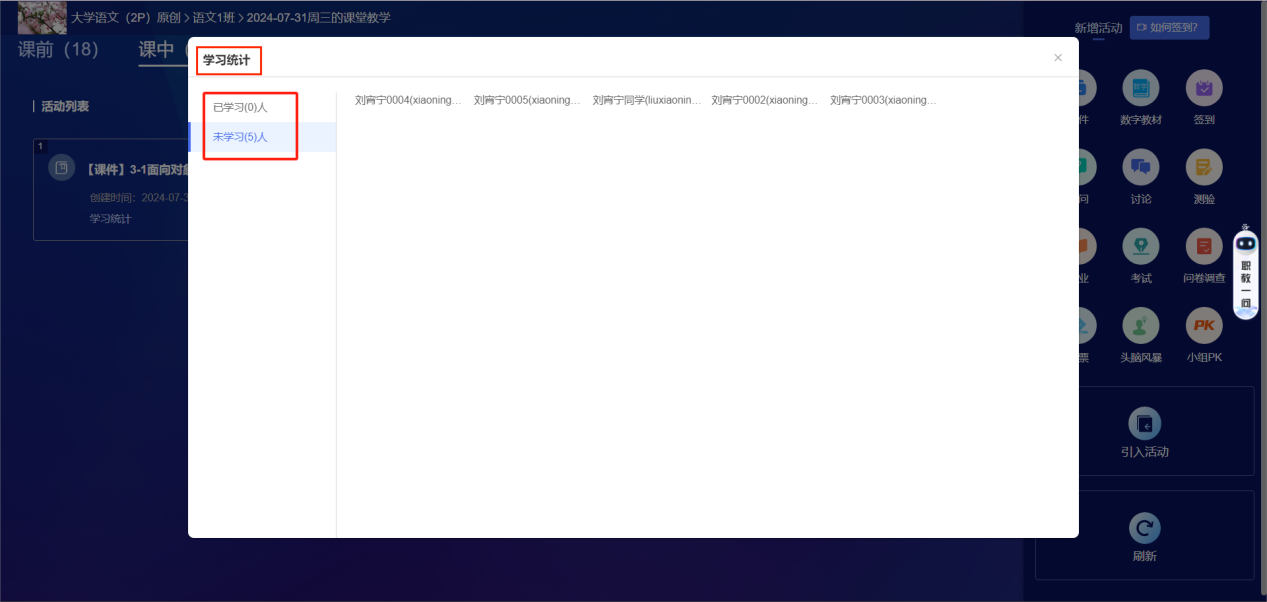Click the 考试 exam icon

pyautogui.click(x=1140, y=247)
